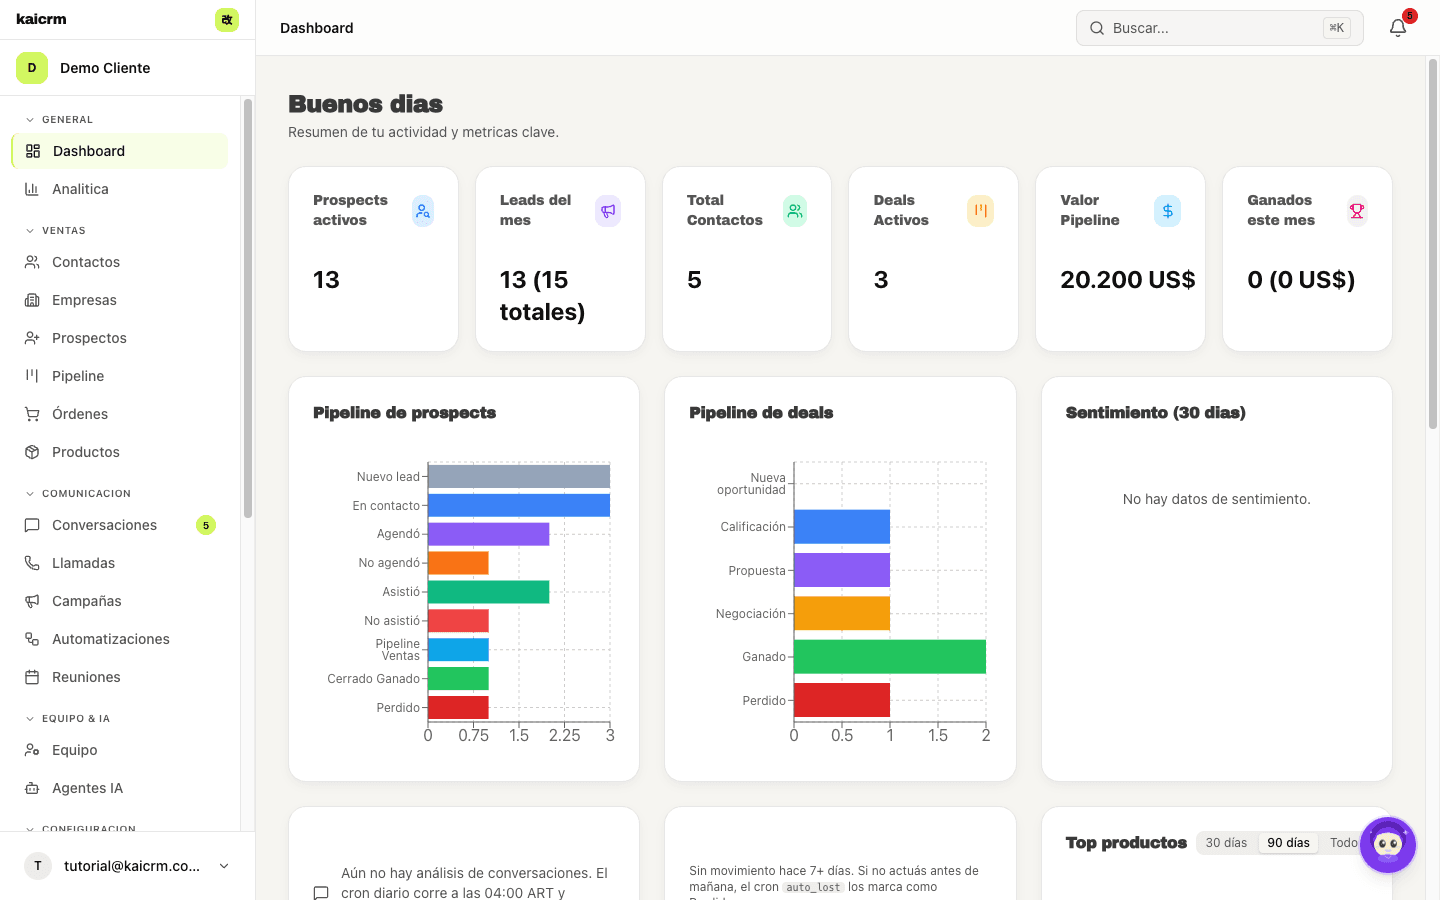
Task: Open Empresas page
Action: (x=120, y=300)
